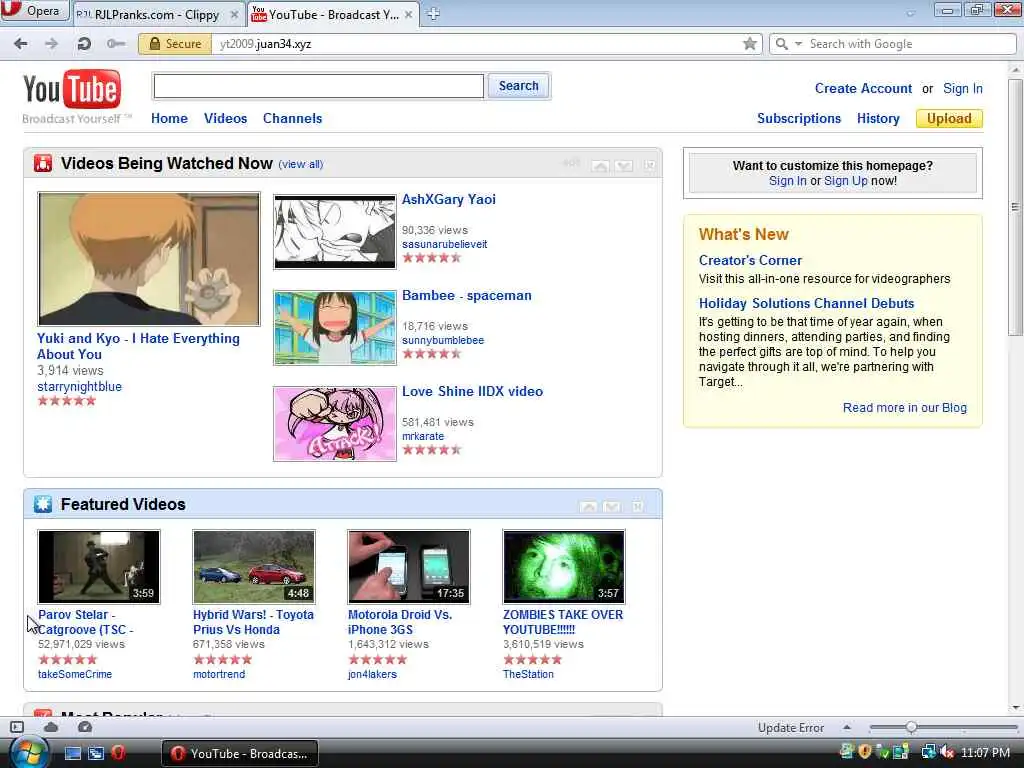Viewport: 1024px width, 768px height.
Task: Close the RJLPranks.com tab
Action: pos(234,14)
